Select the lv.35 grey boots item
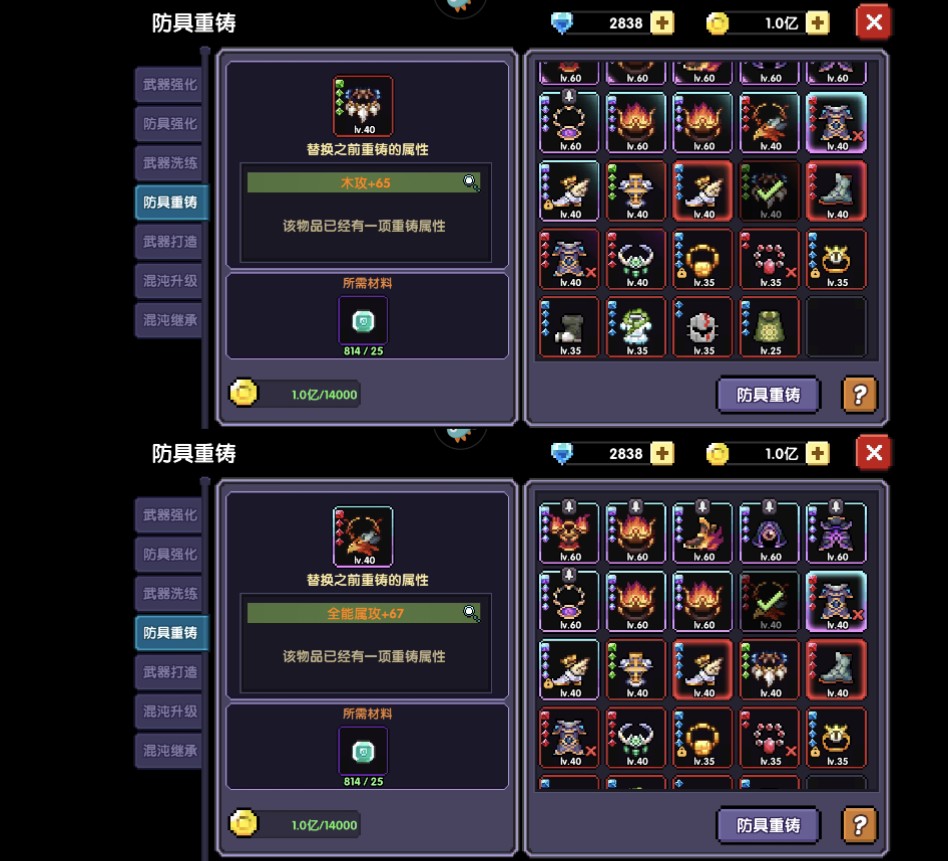Image resolution: width=948 pixels, height=861 pixels. click(x=569, y=327)
